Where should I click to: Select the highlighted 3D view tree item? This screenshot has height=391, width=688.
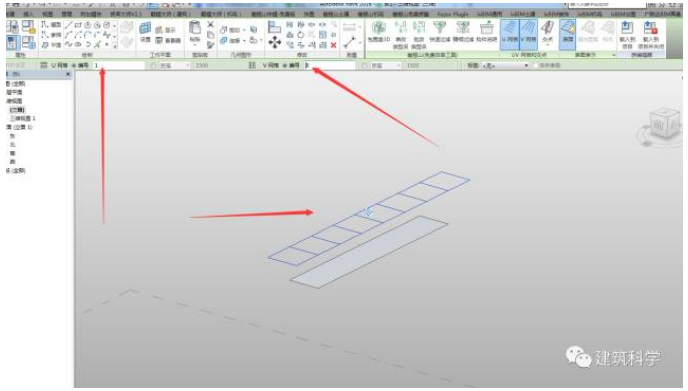coord(17,110)
